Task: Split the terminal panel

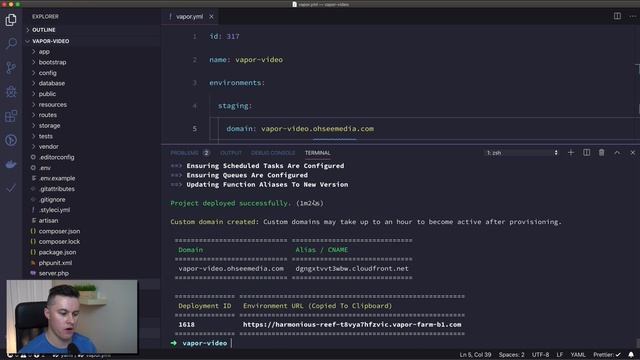Action: [x=586, y=153]
